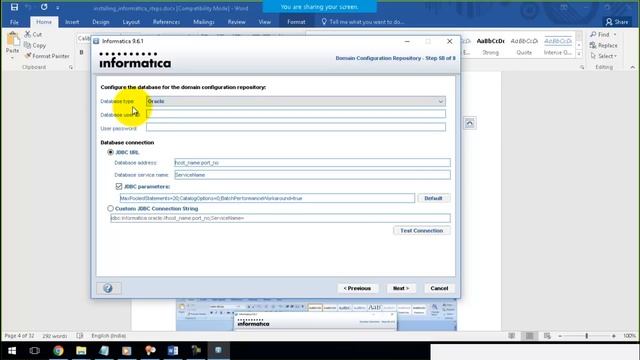The image size is (640, 360).
Task: Switch to Web Layout view icon
Action: point(547,336)
